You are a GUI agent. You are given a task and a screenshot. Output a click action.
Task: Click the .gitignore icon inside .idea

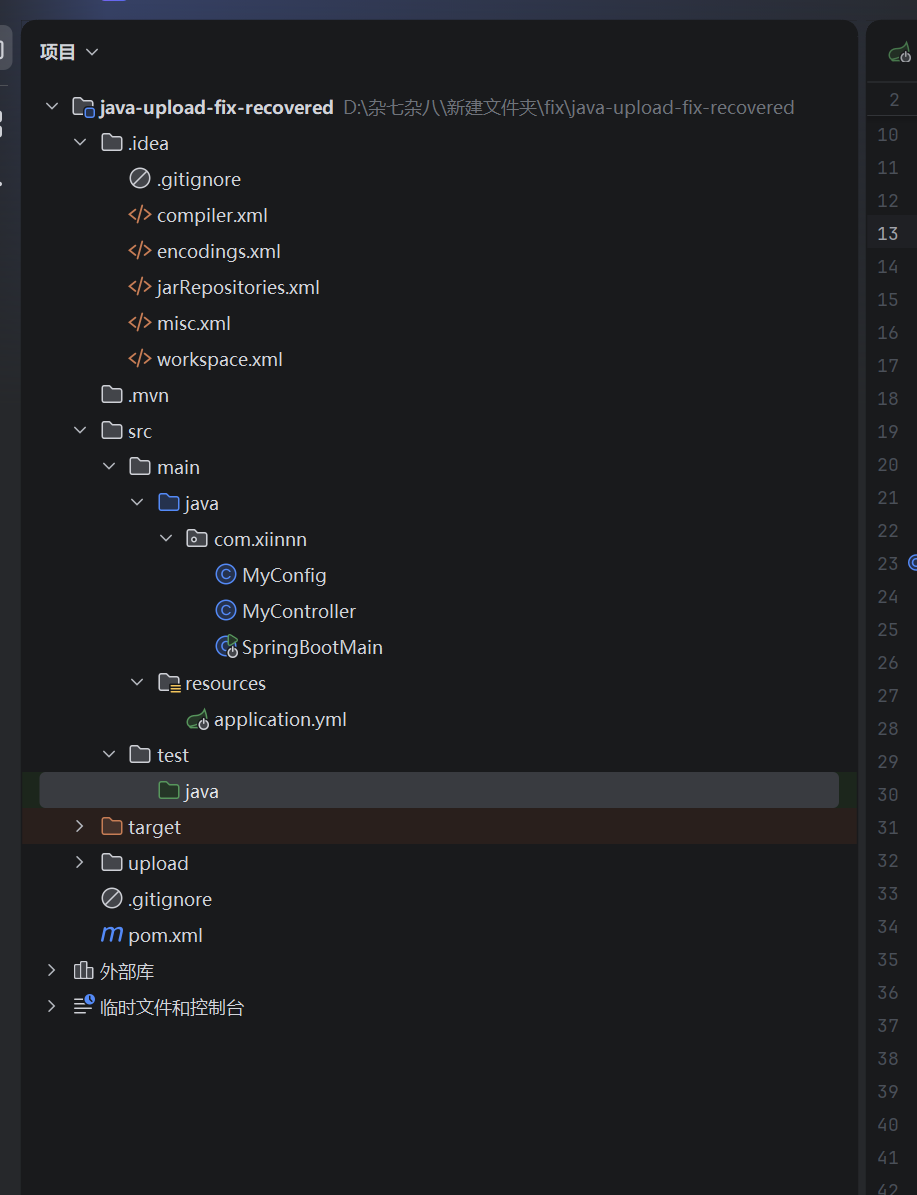coord(140,179)
